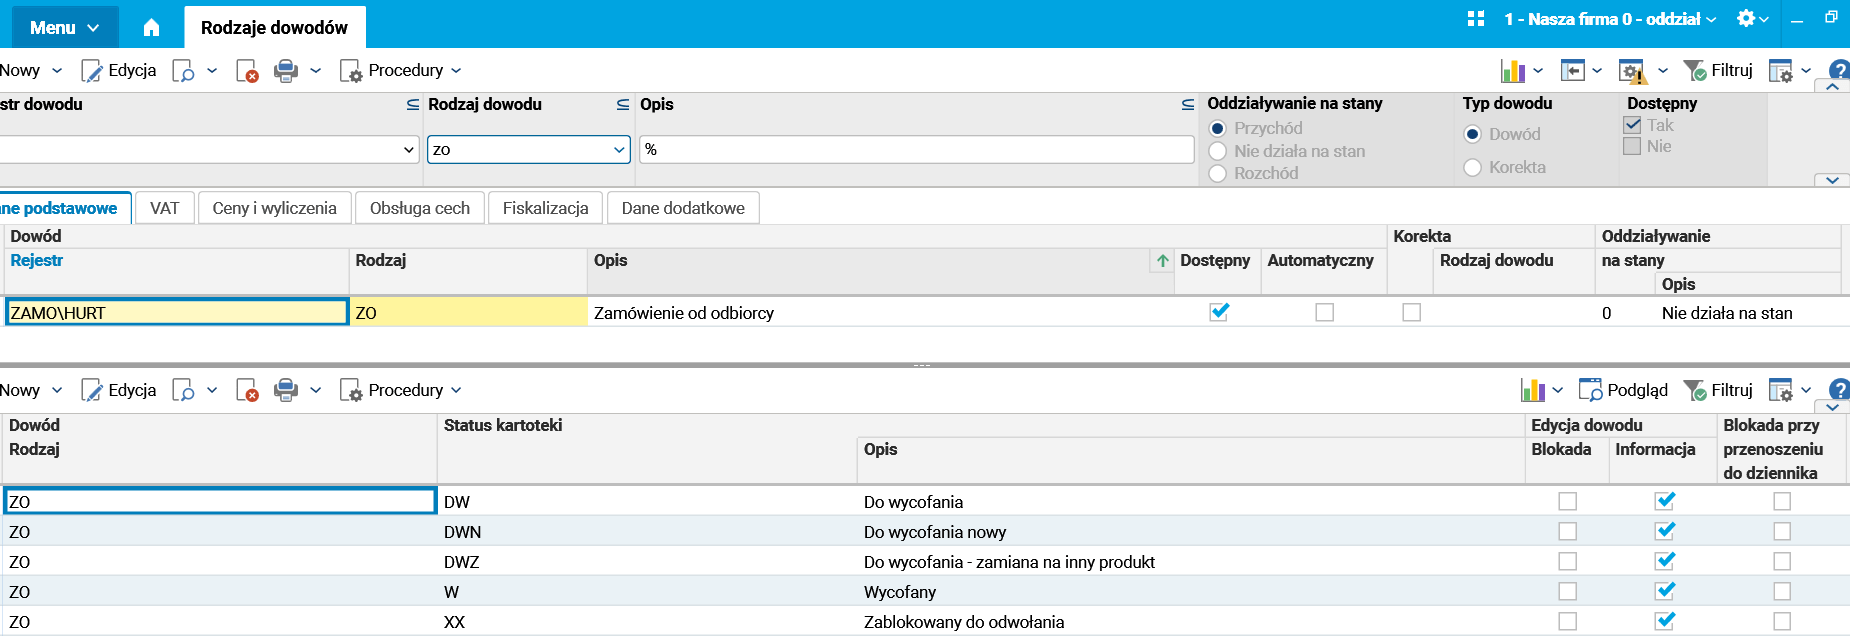
Task: Uncheck Informacja checkbox for the DWN row
Action: click(1665, 531)
